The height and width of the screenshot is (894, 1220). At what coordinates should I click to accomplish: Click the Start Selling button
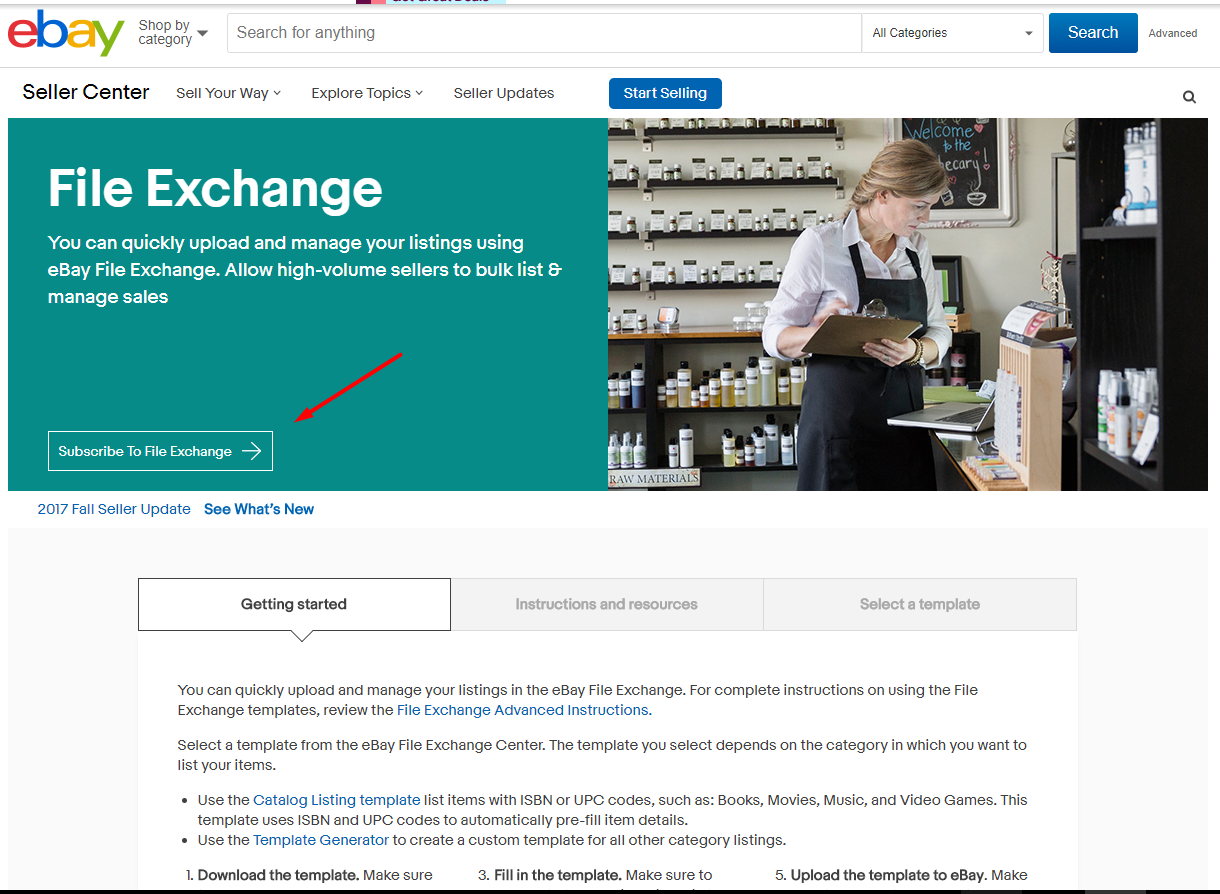(665, 93)
